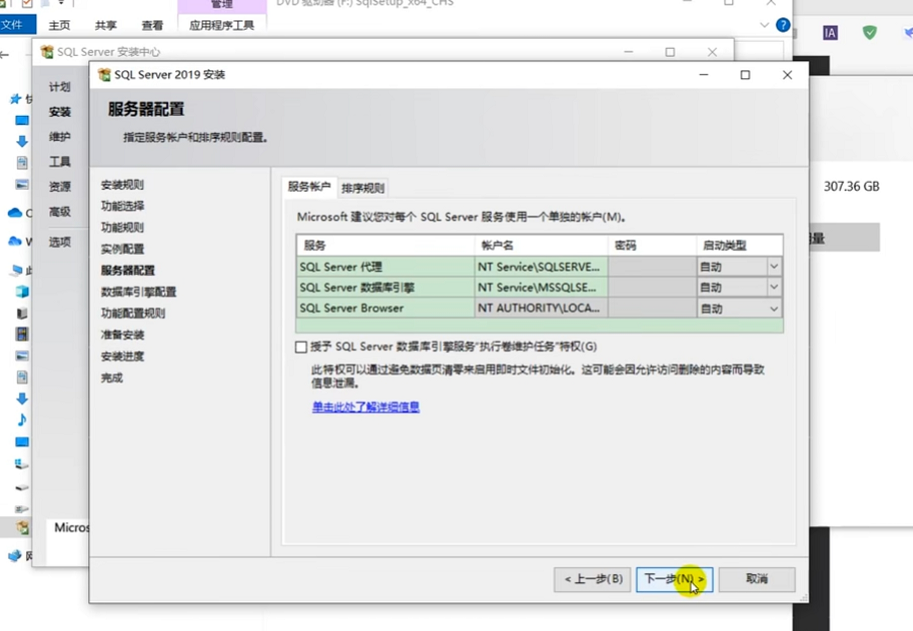The width and height of the screenshot is (913, 631).
Task: Click the 下一步(N) button
Action: (x=674, y=579)
